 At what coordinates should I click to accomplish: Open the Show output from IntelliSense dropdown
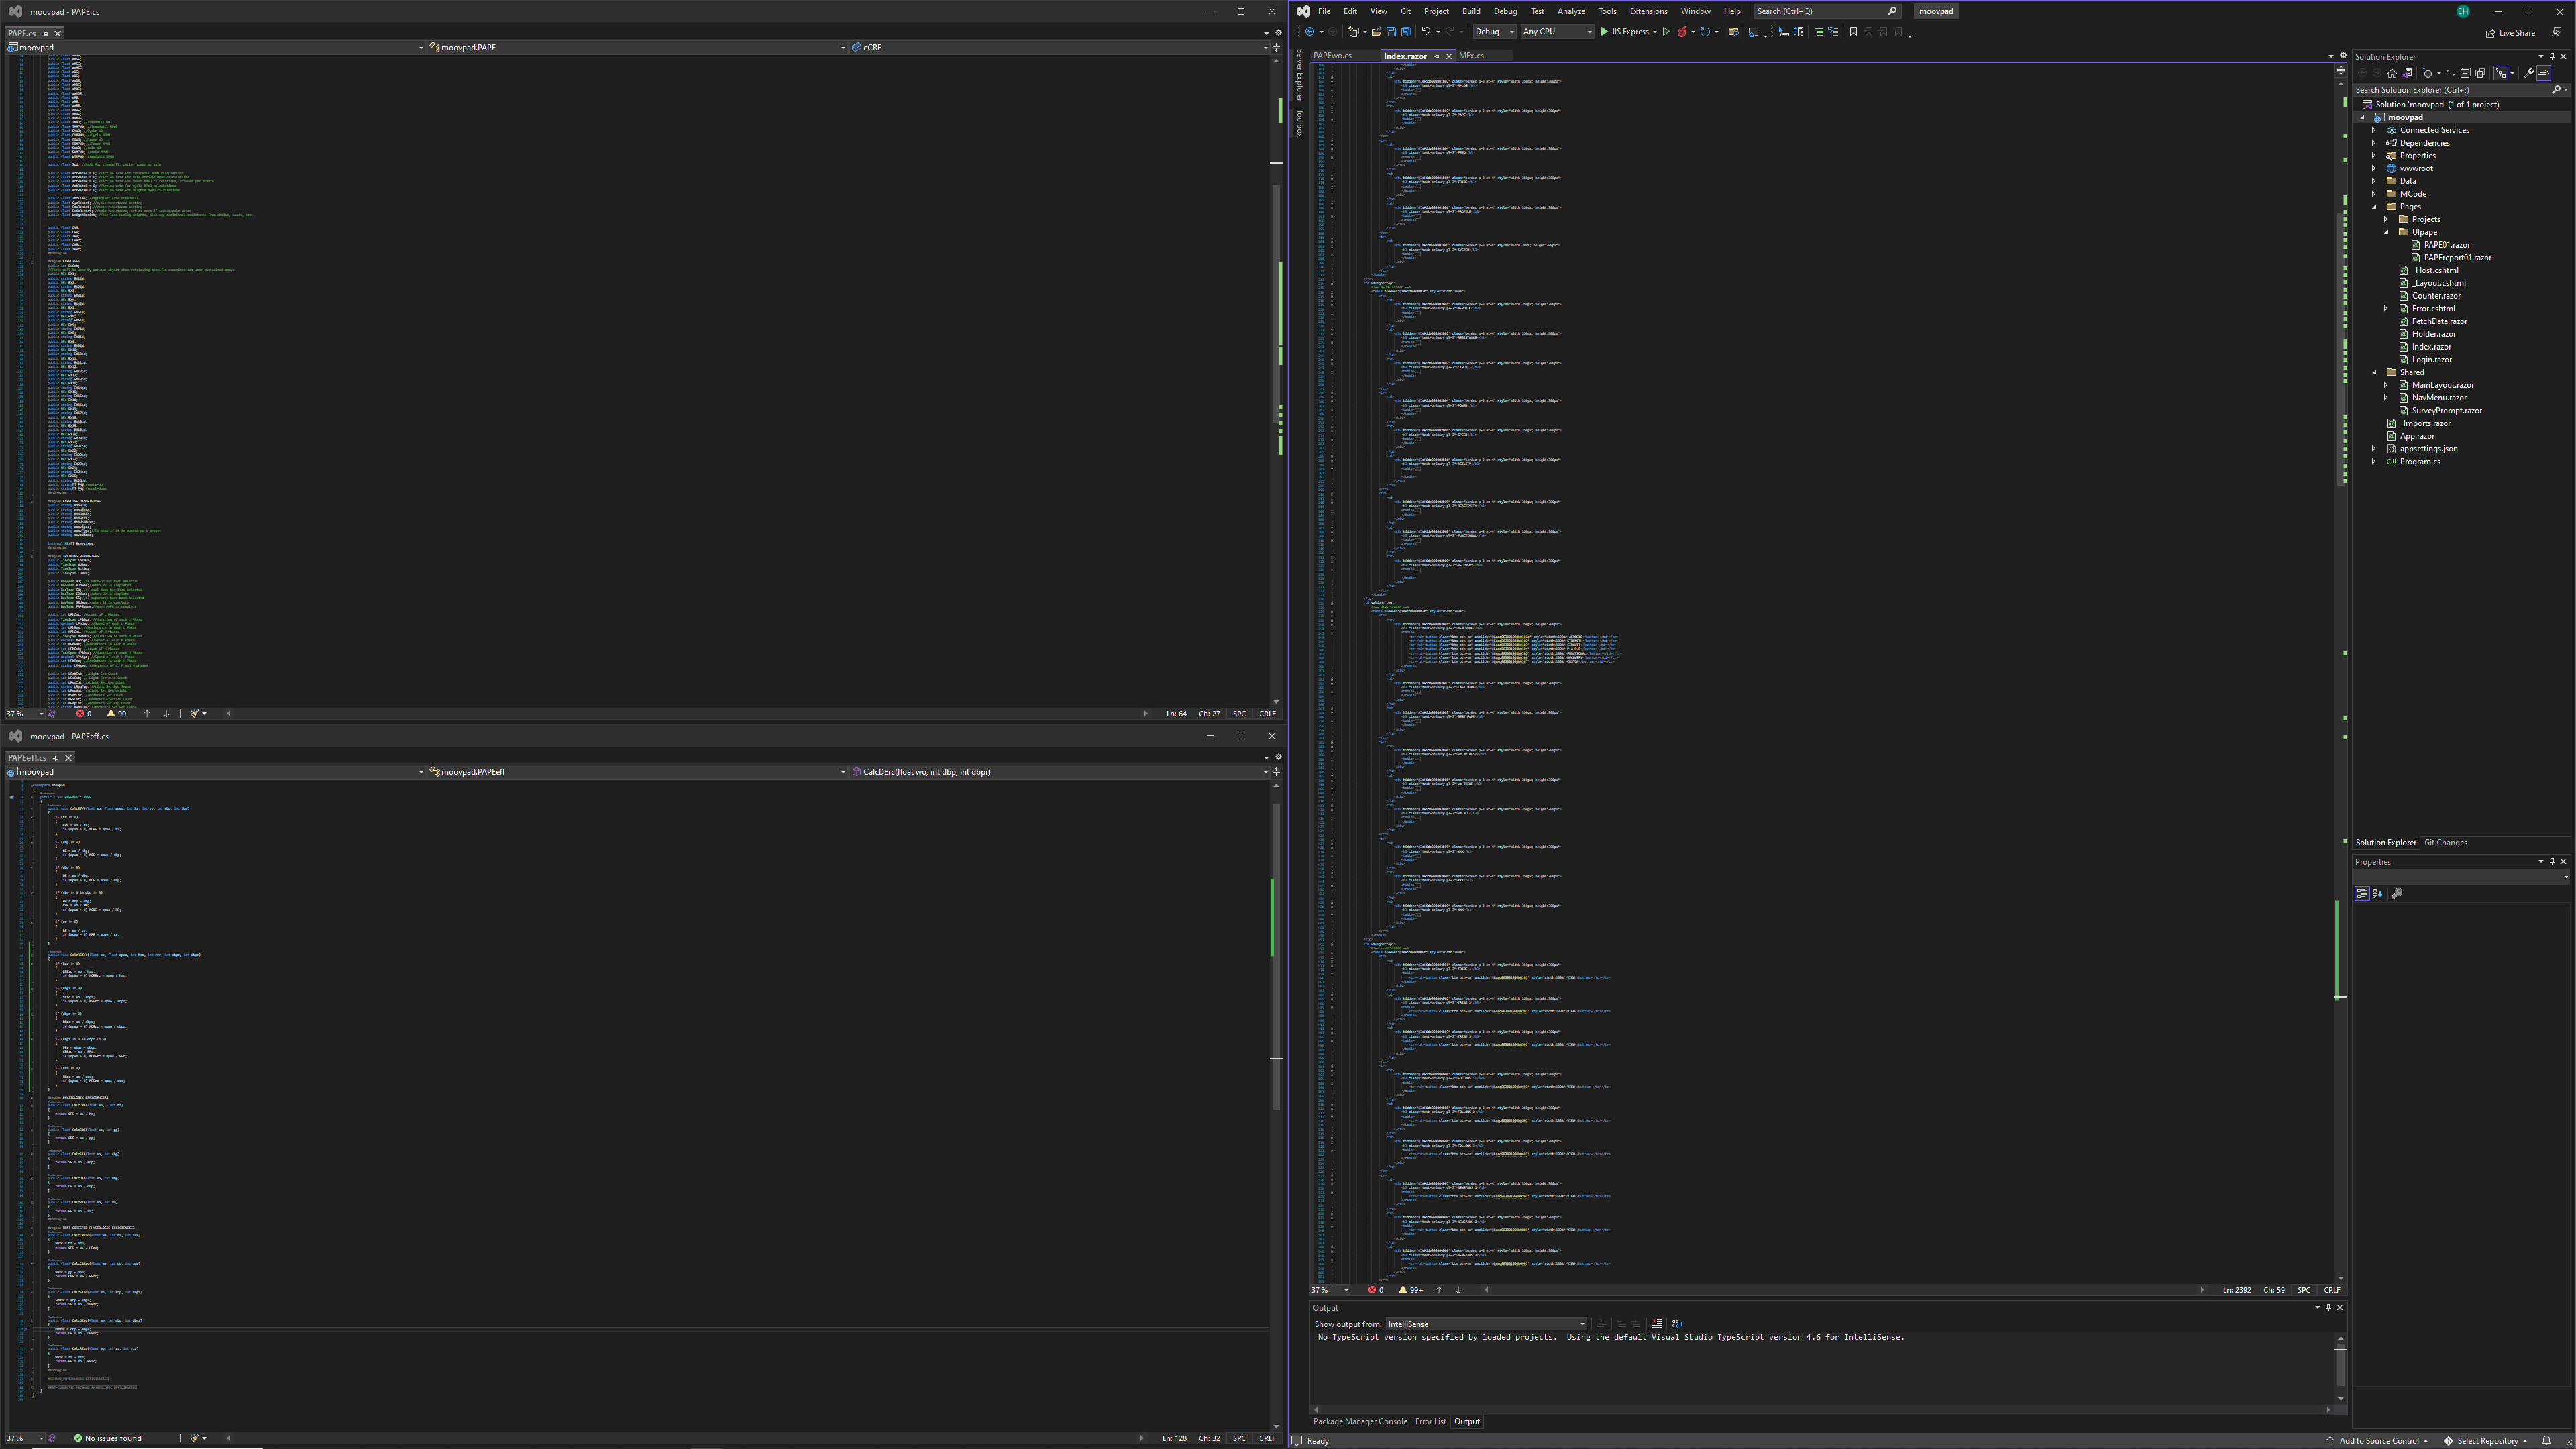tap(1486, 1324)
